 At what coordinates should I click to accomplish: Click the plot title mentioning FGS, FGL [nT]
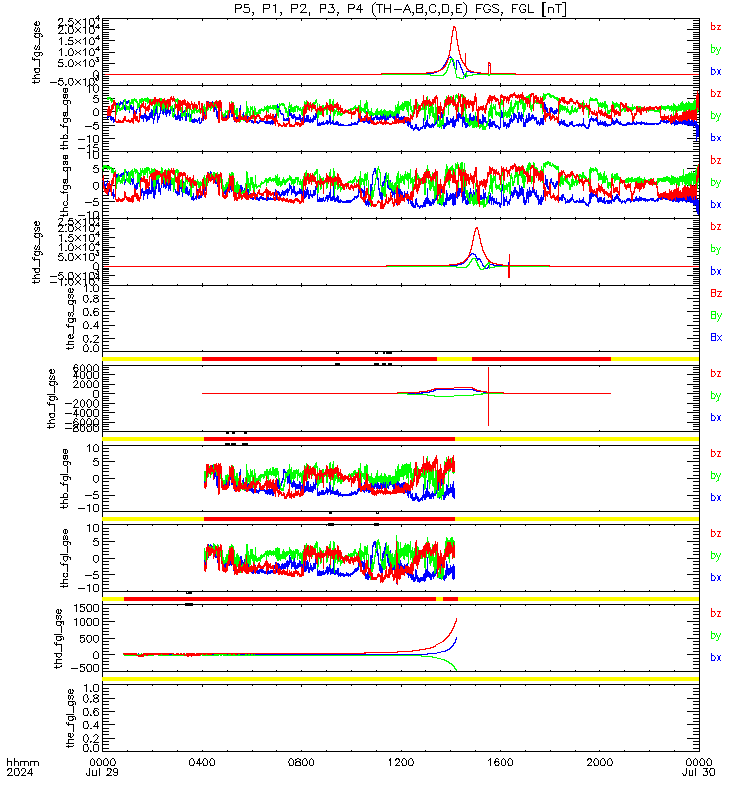click(400, 9)
